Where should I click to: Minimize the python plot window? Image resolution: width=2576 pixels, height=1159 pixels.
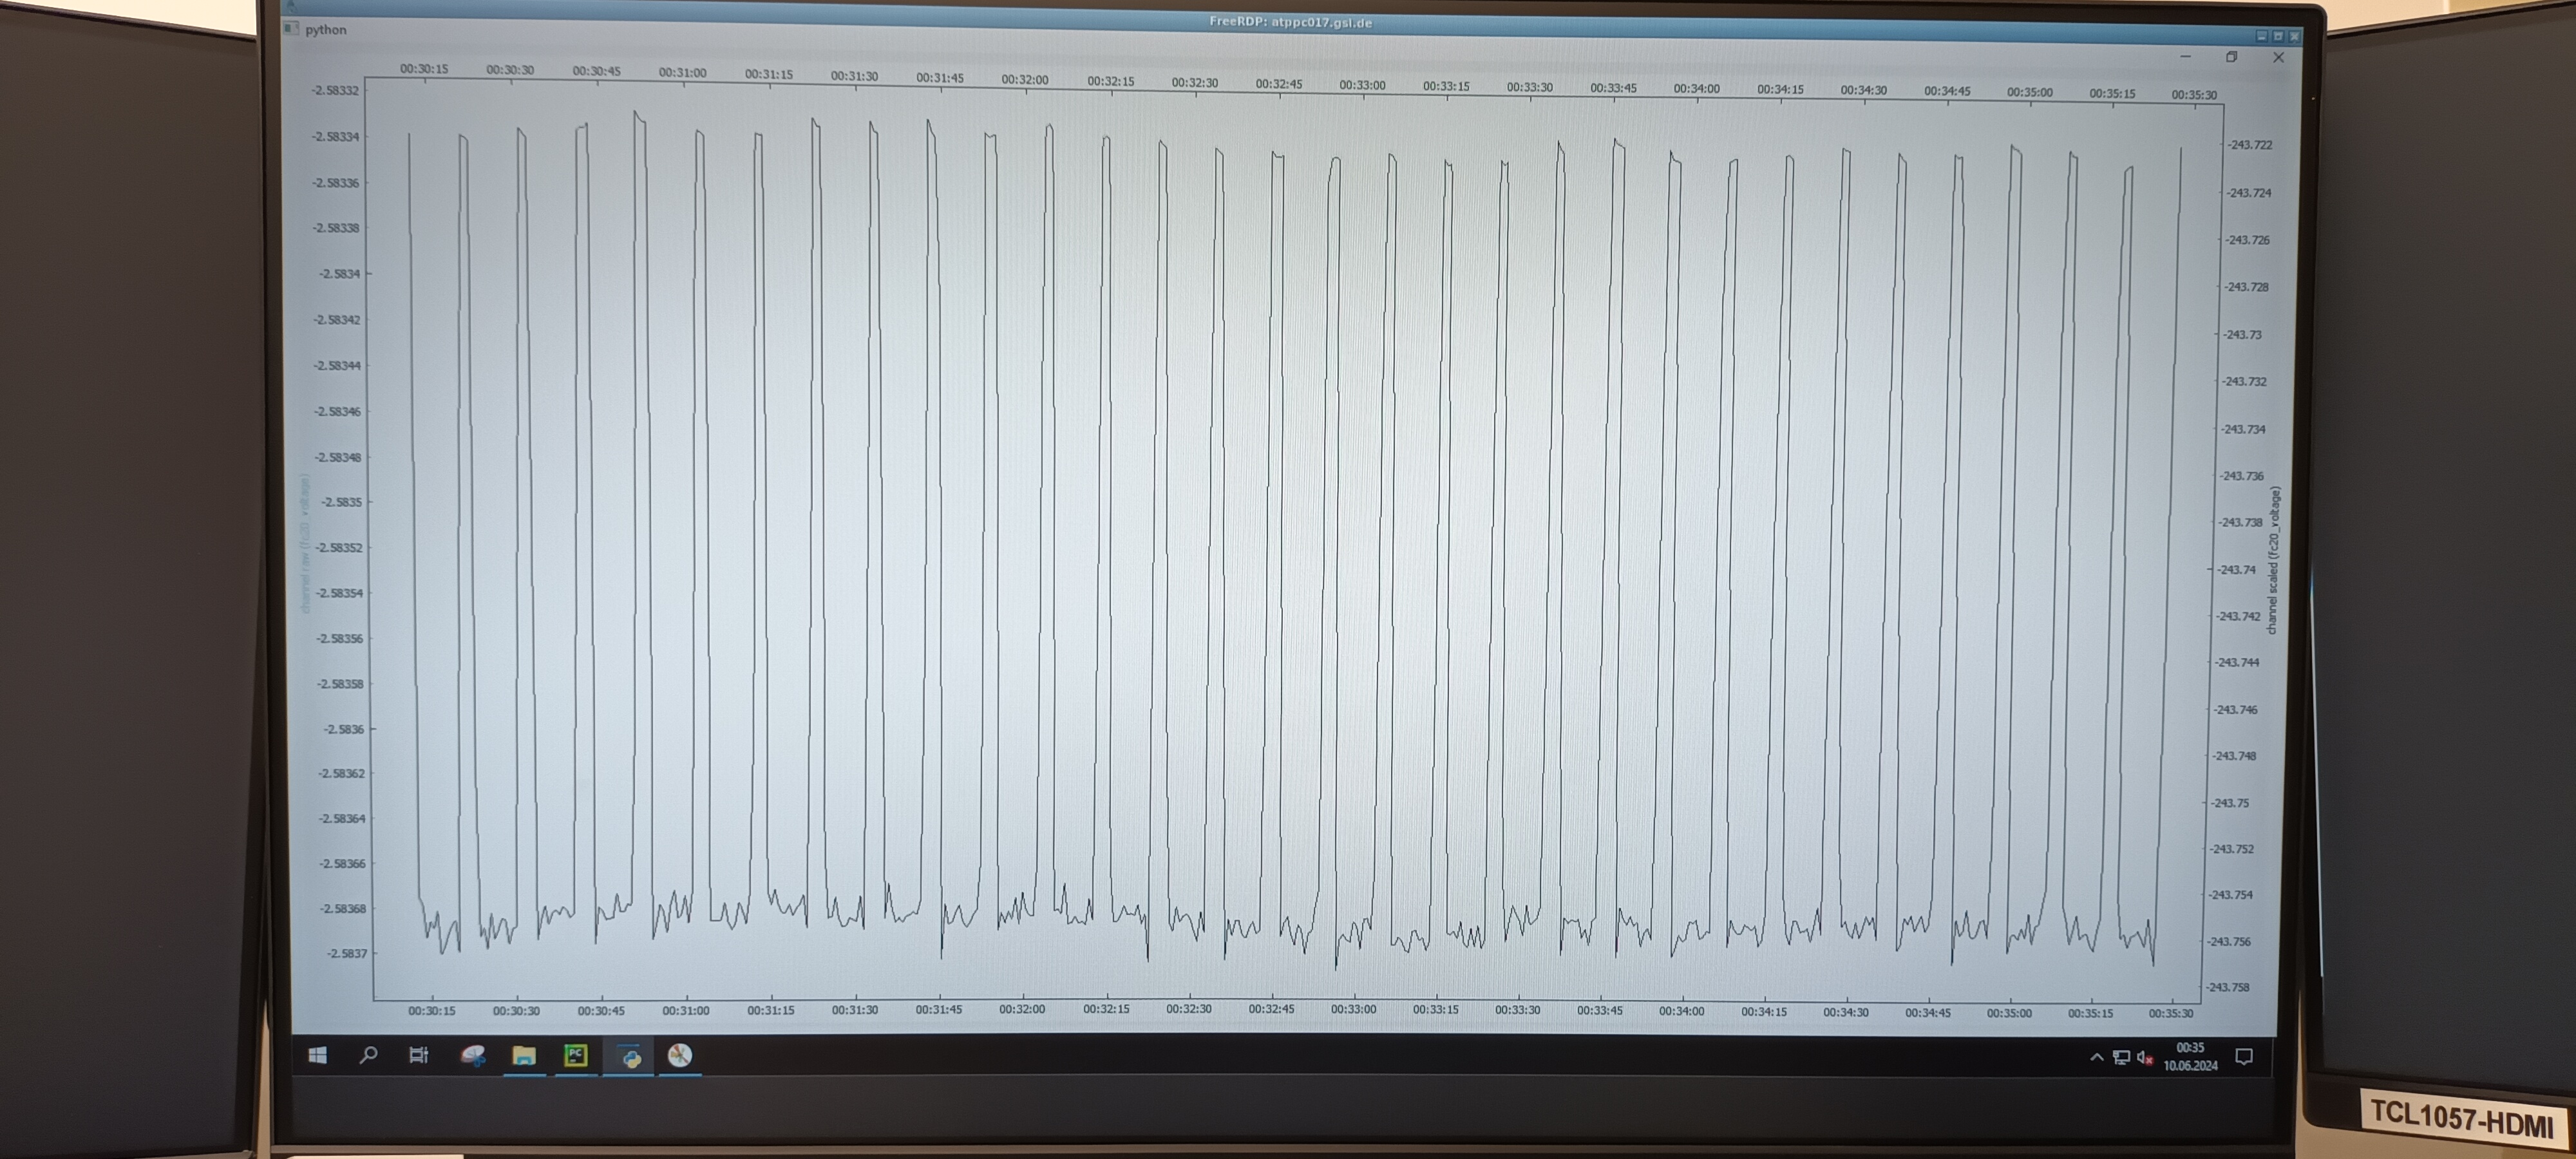2185,57
